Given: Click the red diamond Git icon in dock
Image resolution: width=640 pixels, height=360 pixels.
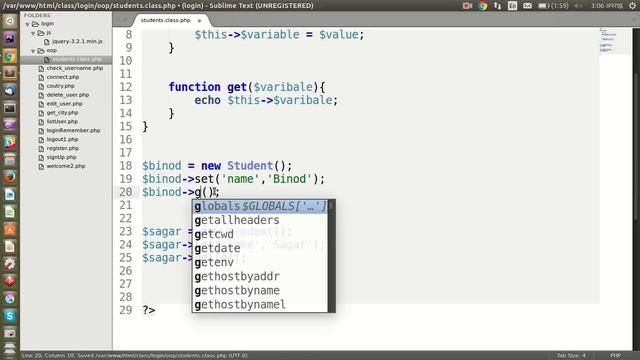Looking at the screenshot, I should (x=9, y=281).
